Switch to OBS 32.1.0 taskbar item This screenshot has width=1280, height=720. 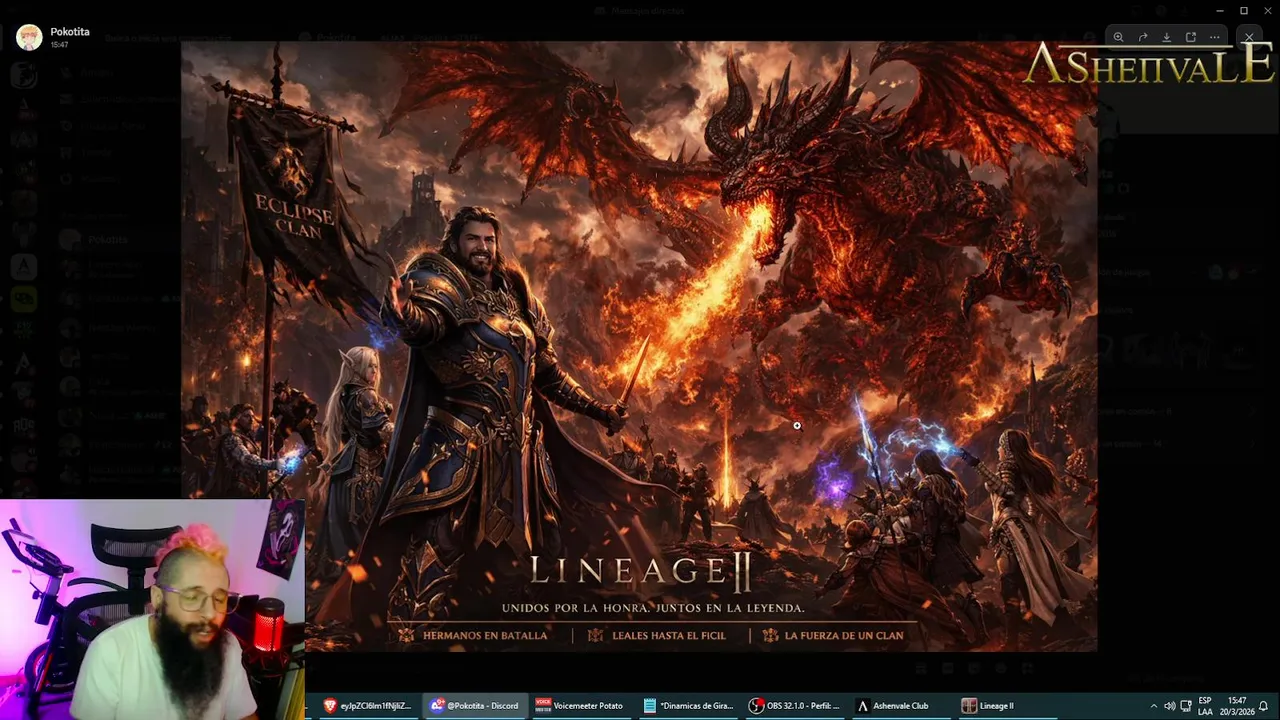[x=796, y=706]
